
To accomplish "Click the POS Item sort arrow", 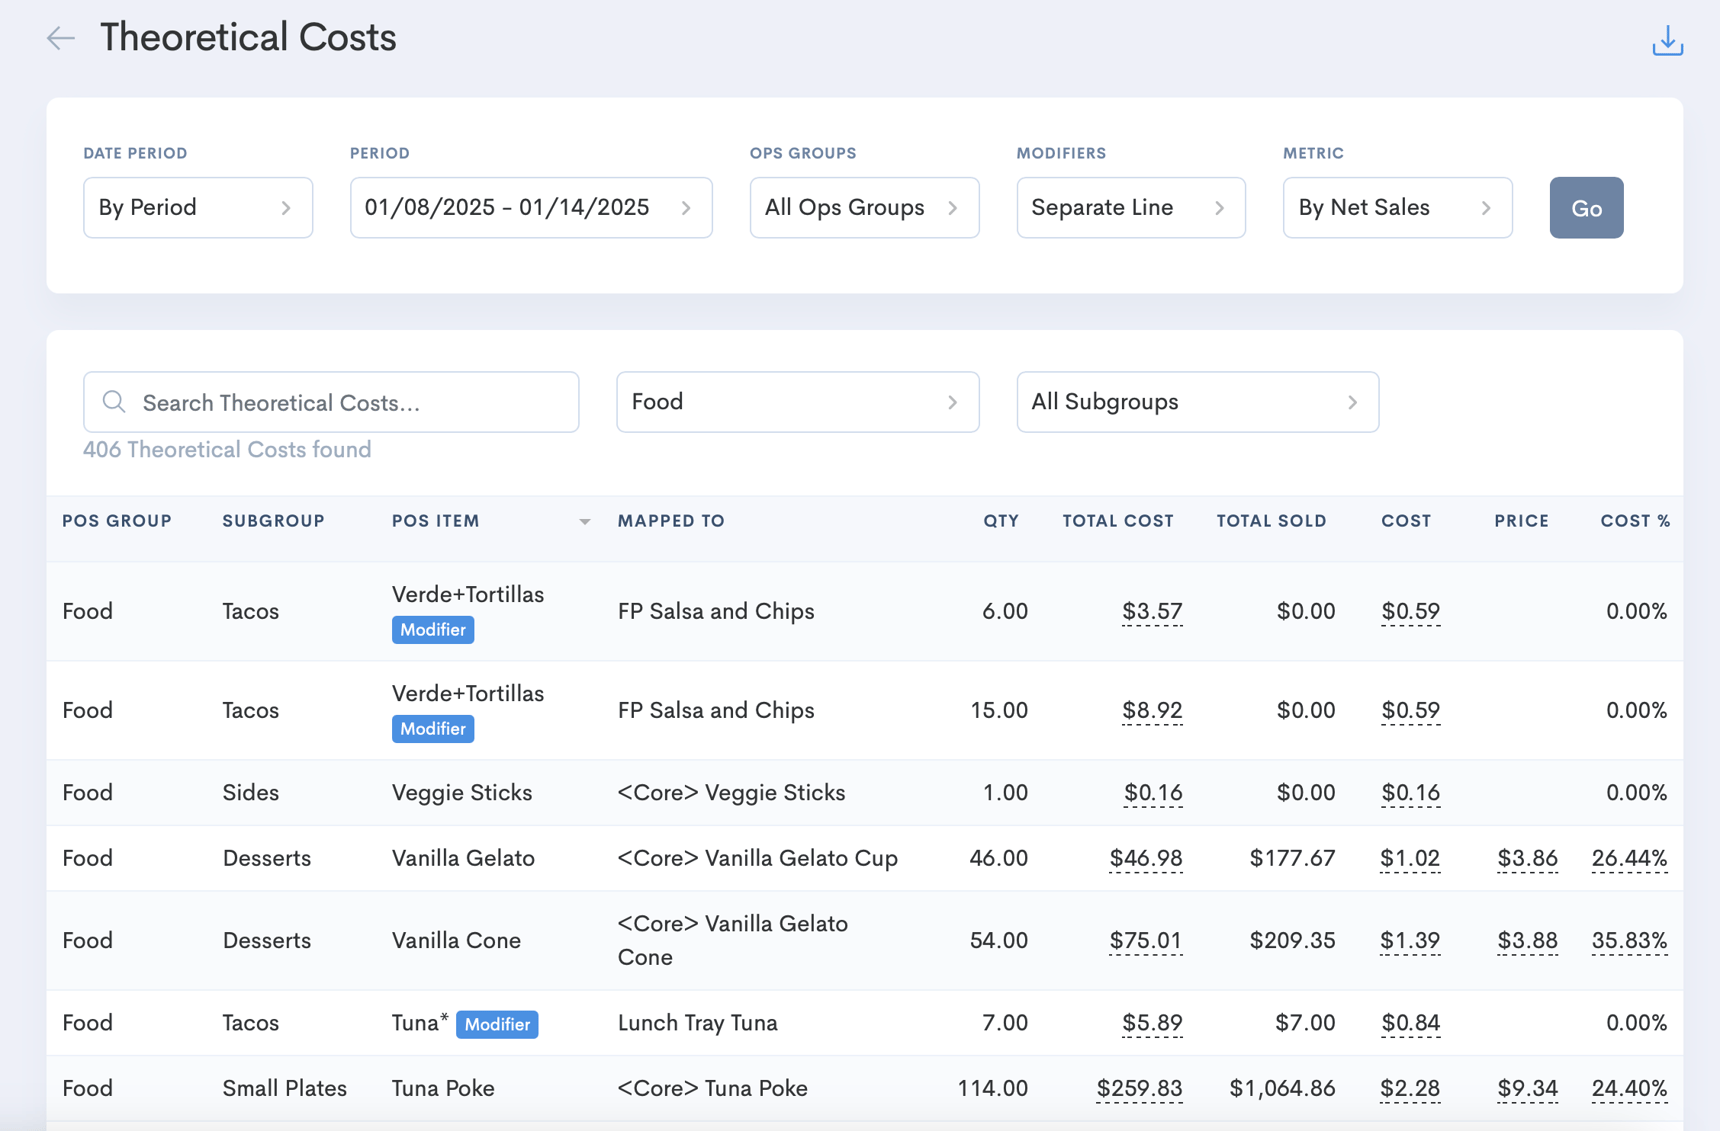I will tap(584, 522).
